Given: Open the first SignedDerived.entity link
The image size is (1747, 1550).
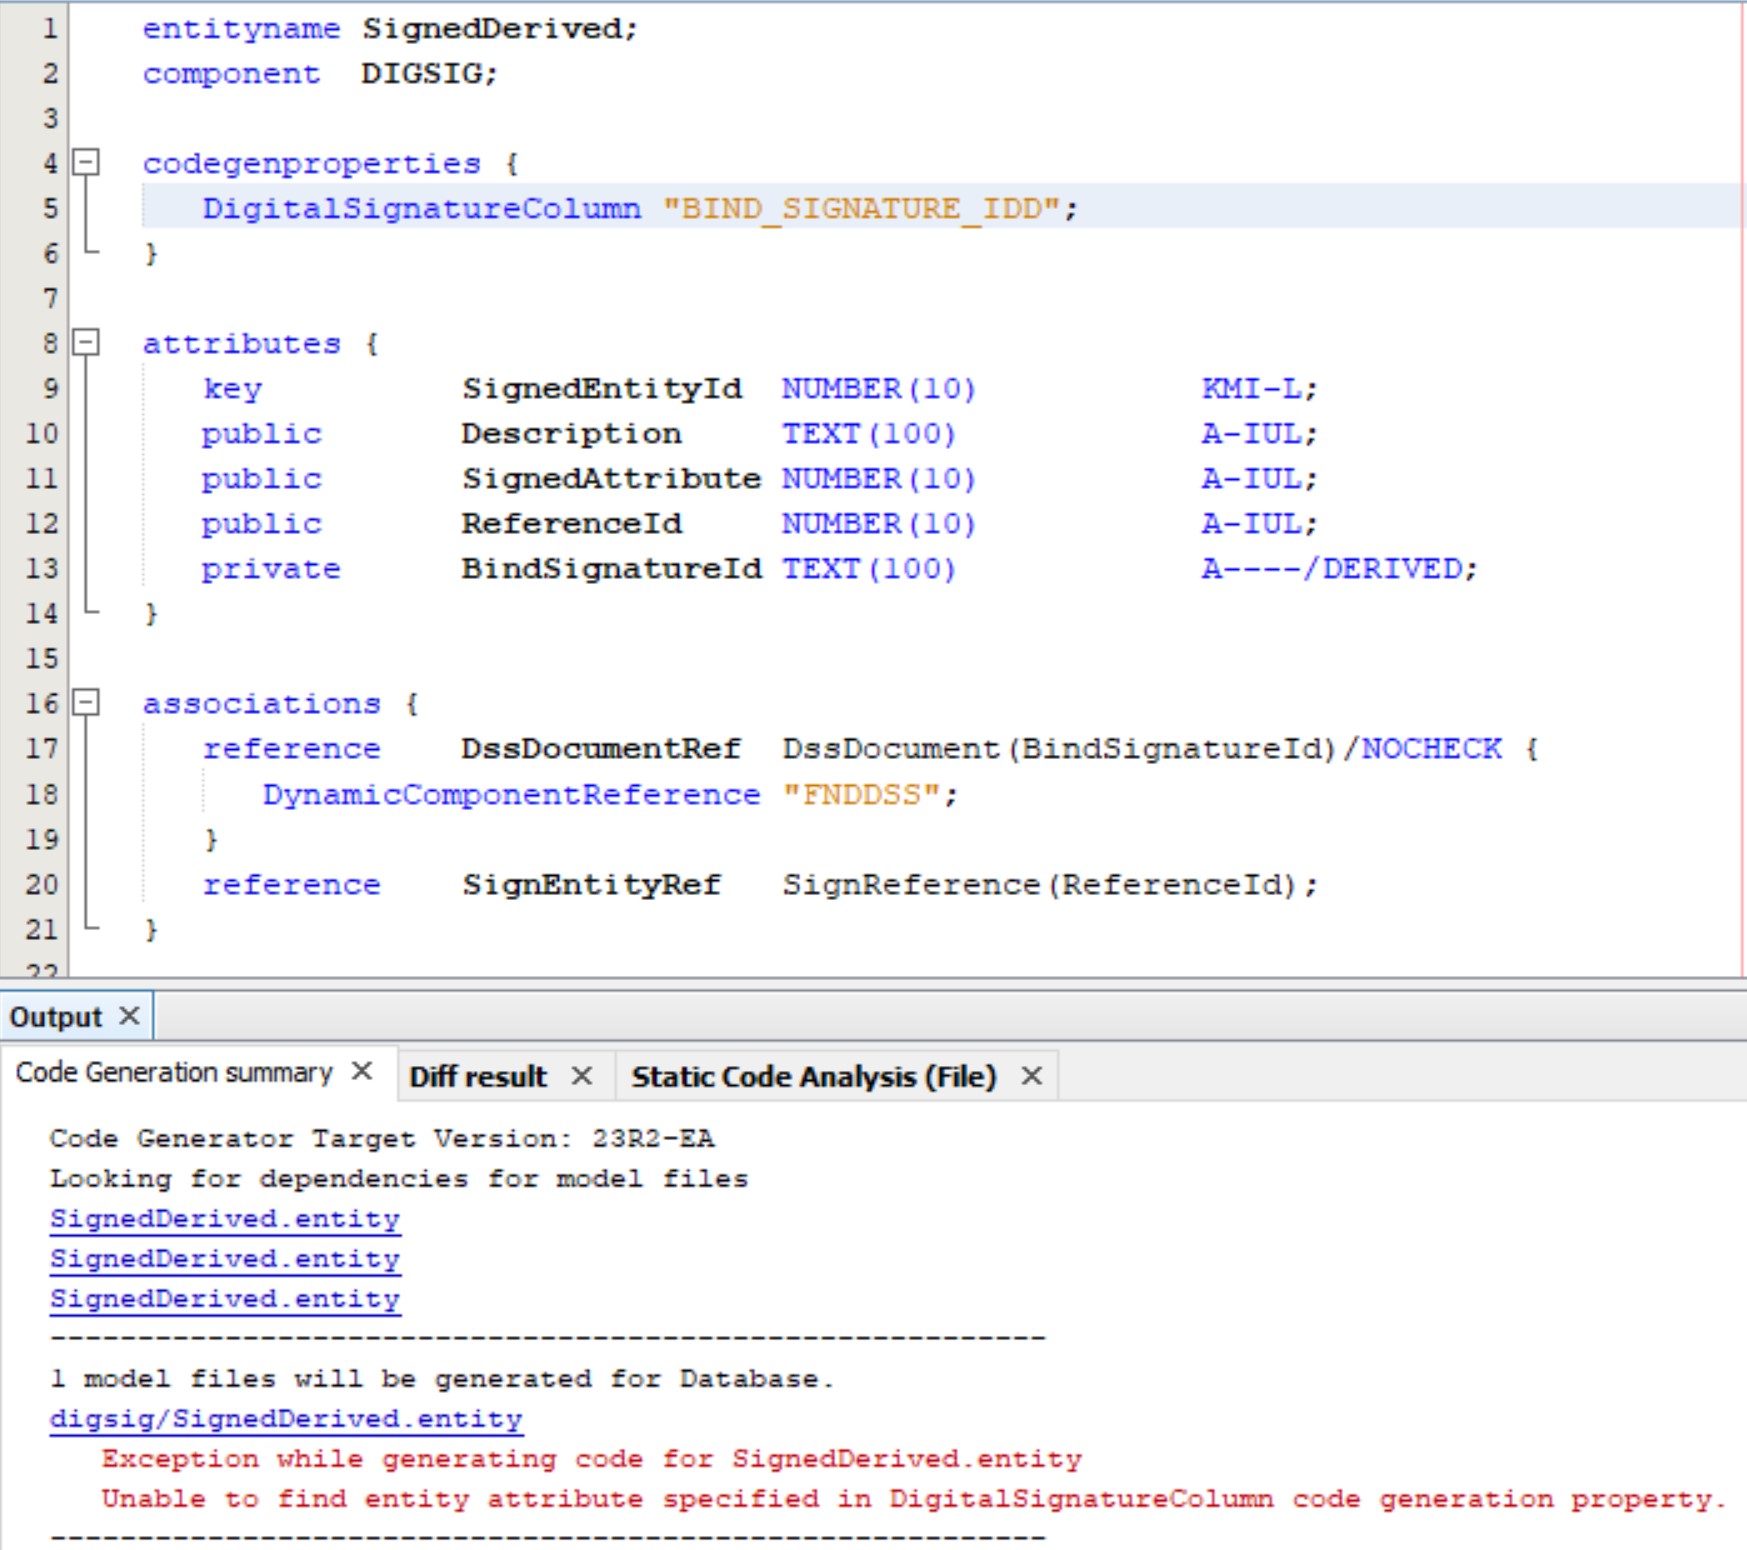Looking at the screenshot, I should pyautogui.click(x=225, y=1219).
